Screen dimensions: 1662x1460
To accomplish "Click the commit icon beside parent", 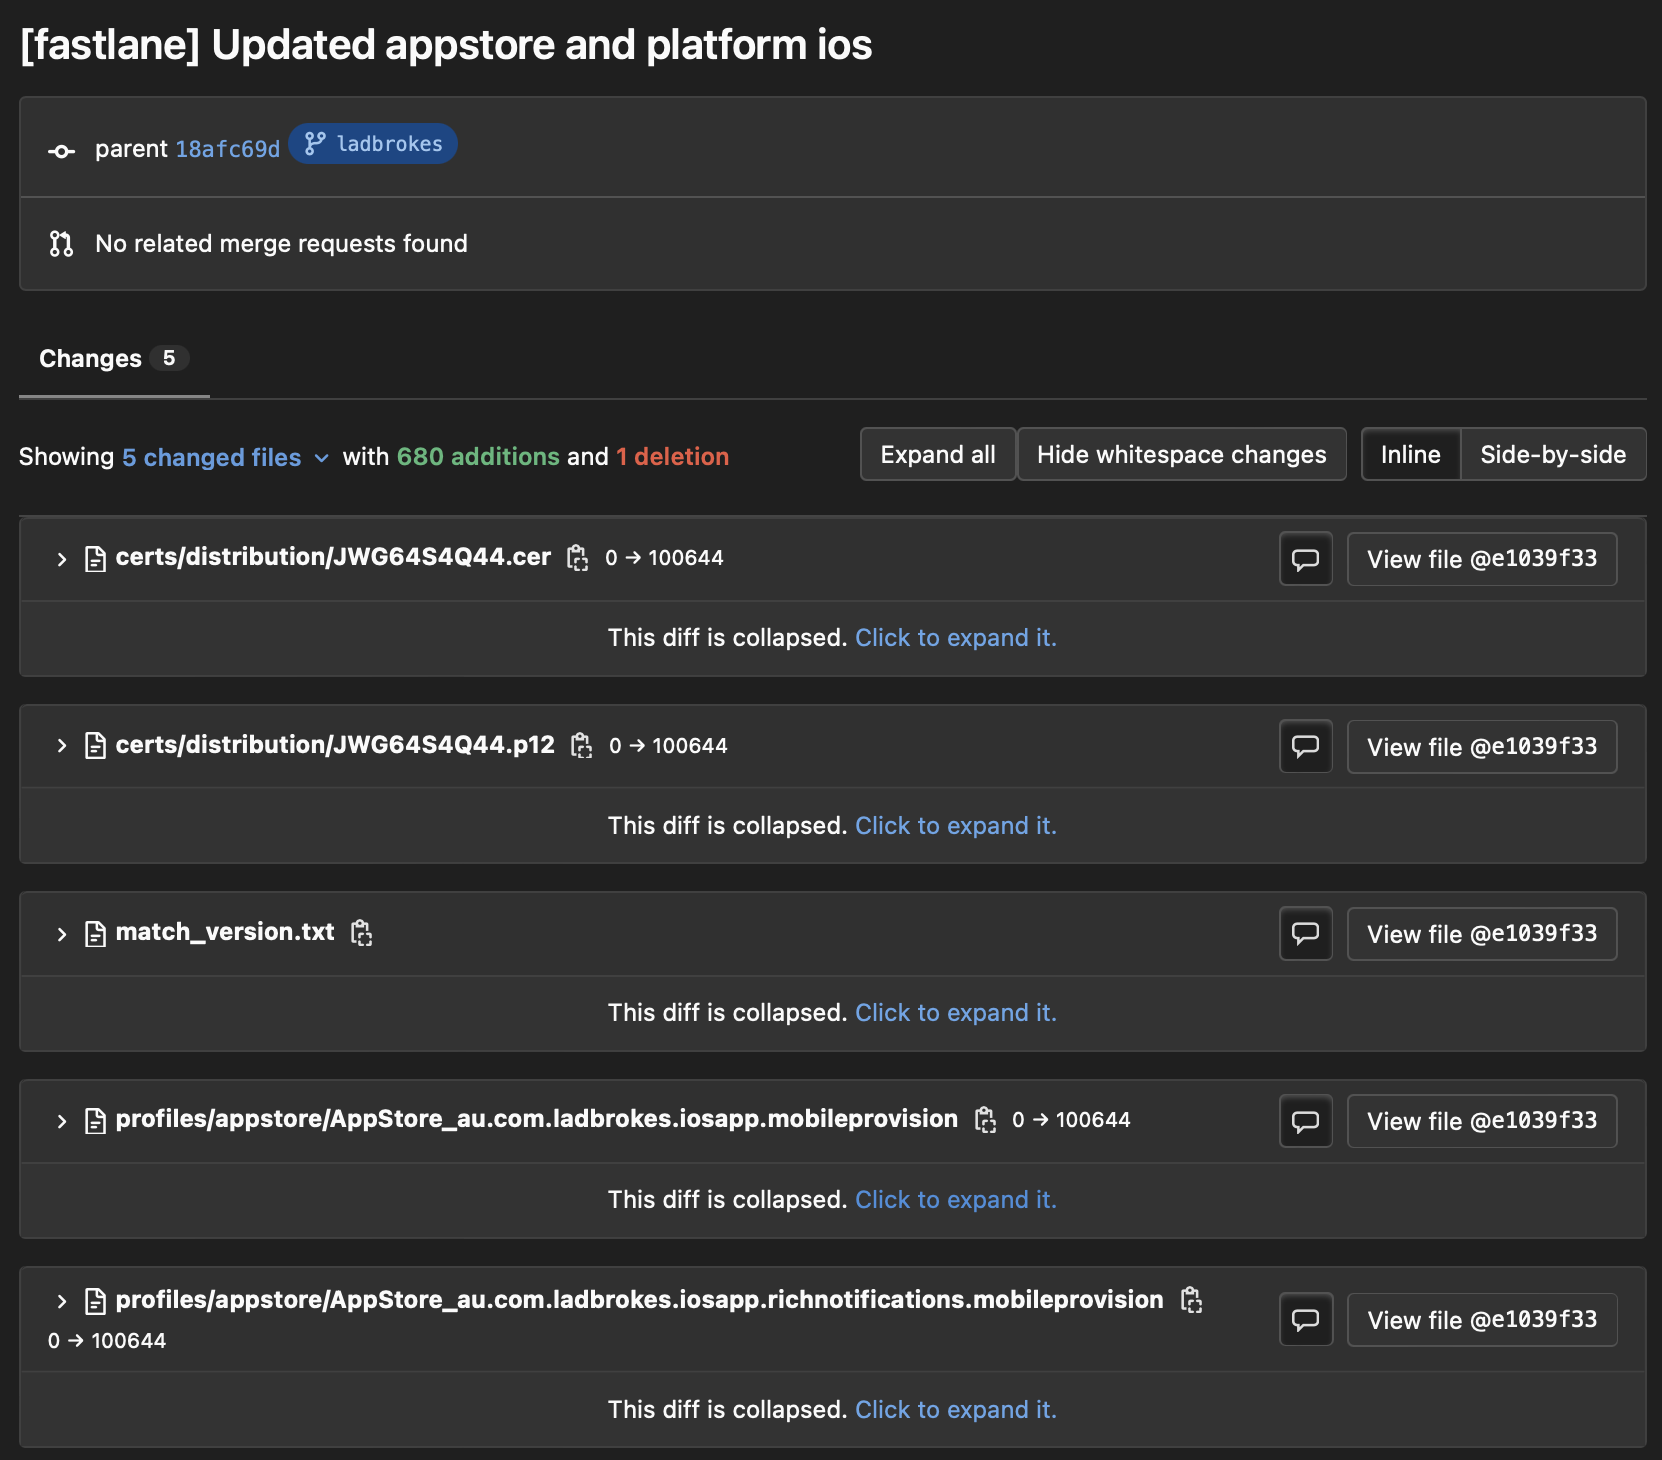I will (61, 151).
